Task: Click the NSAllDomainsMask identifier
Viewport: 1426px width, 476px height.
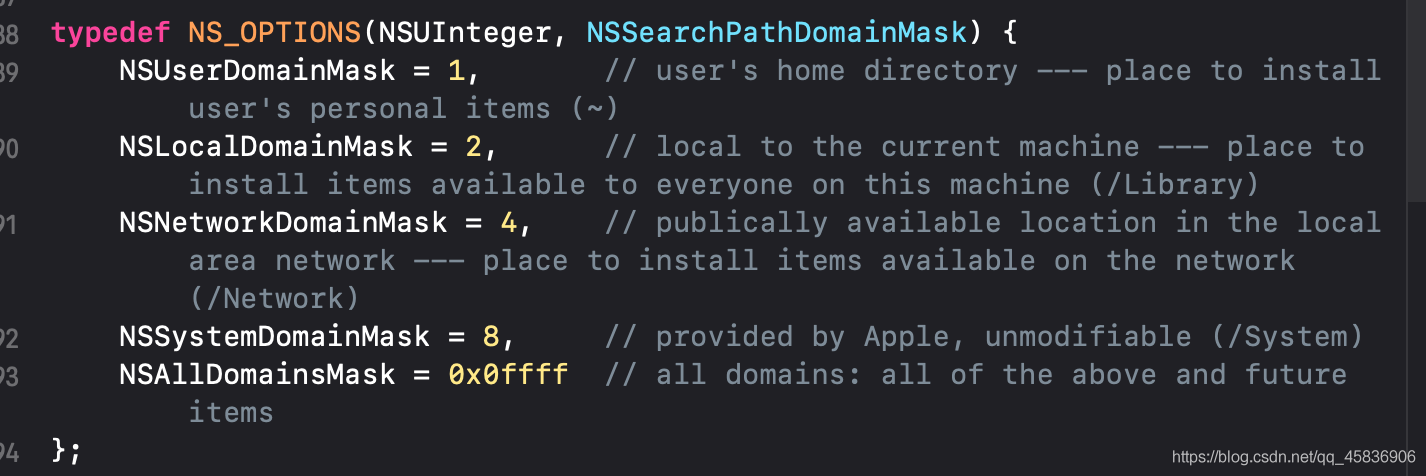Action: click(257, 375)
